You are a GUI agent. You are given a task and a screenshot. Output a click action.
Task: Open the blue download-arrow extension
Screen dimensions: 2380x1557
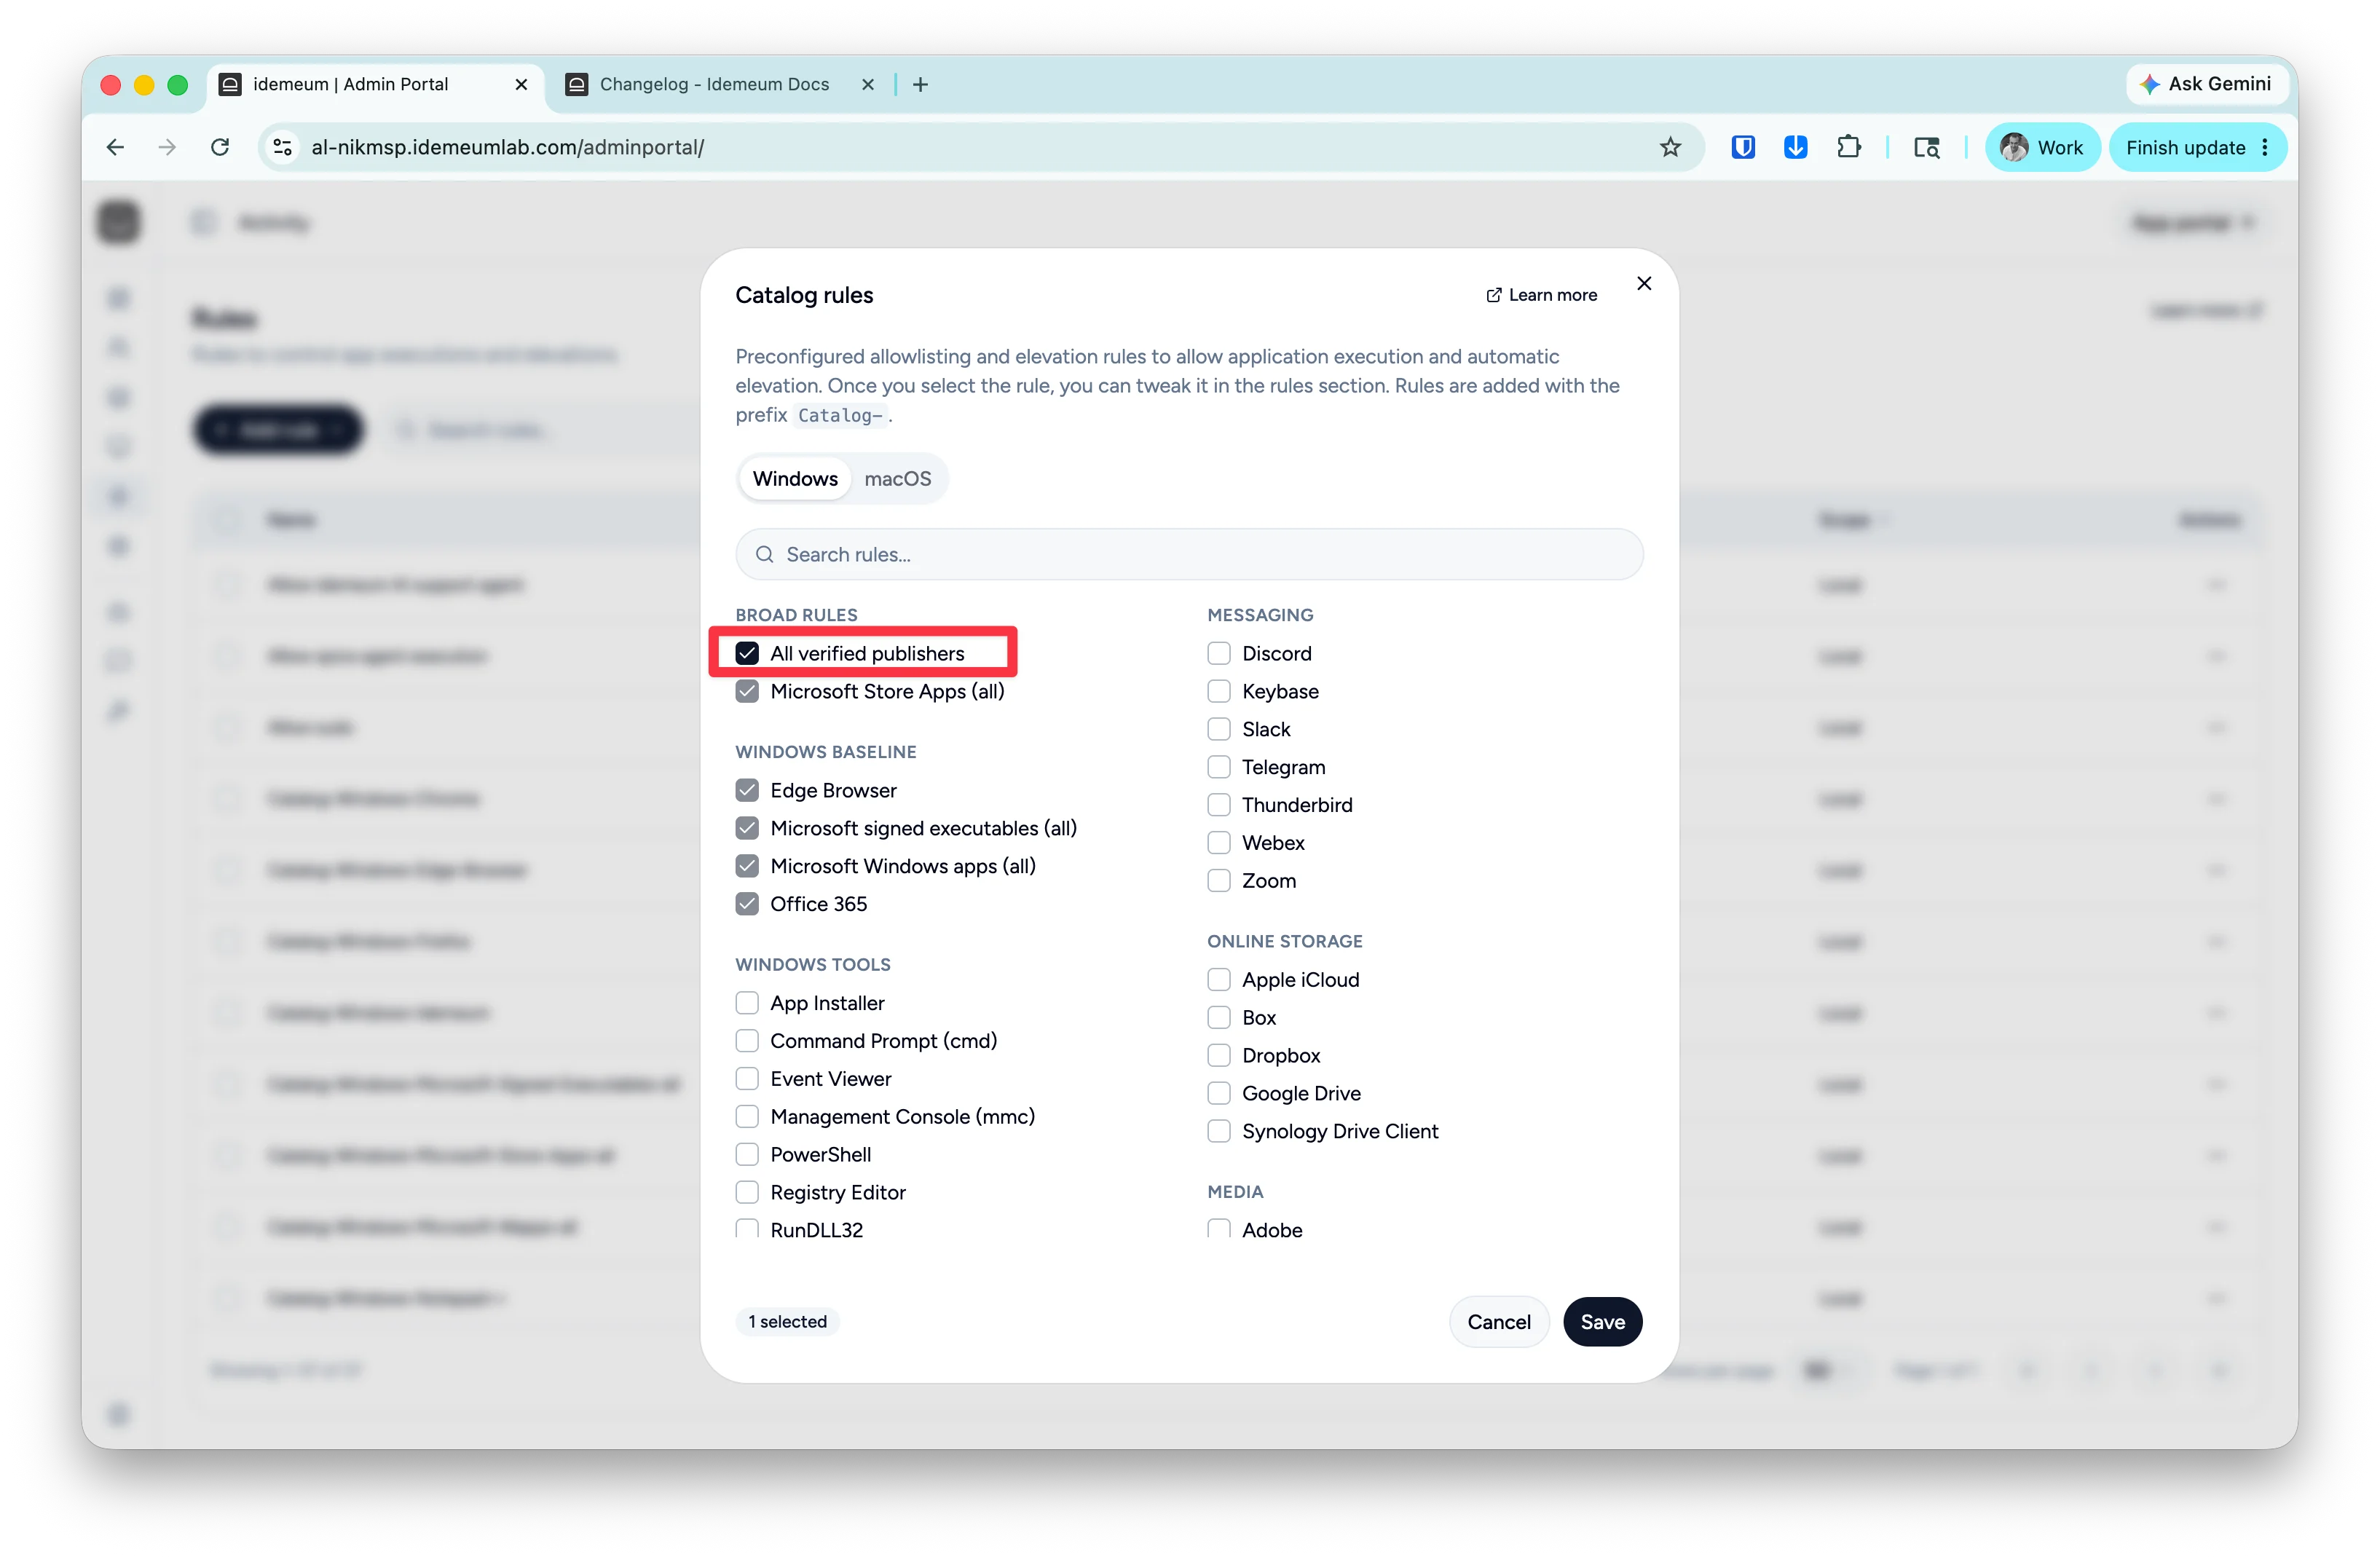(x=1795, y=147)
